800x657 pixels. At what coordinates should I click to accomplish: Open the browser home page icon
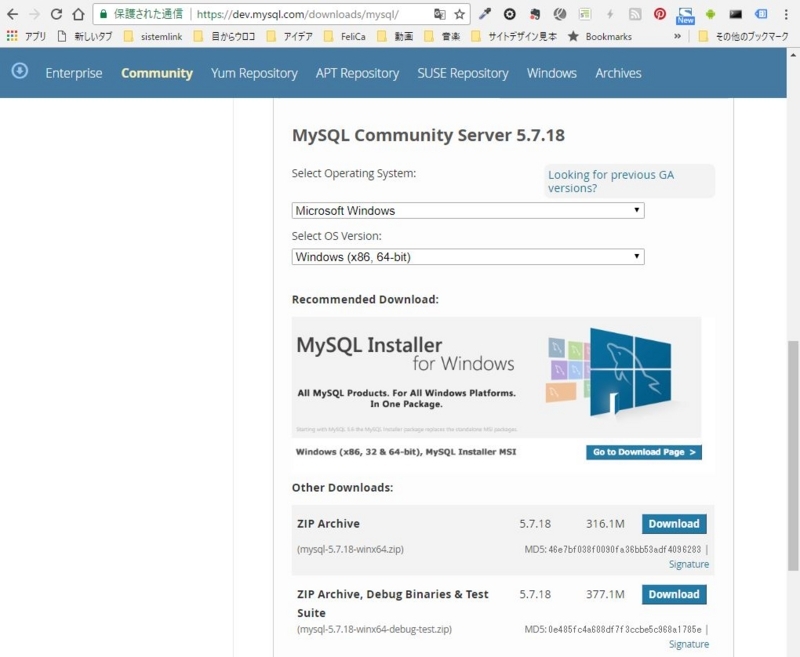[78, 14]
